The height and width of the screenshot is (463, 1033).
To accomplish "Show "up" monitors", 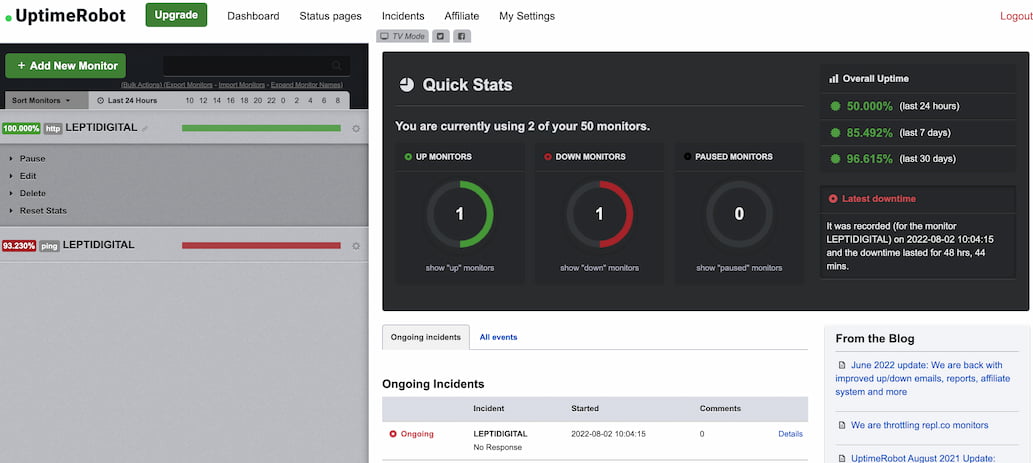I will 460,268.
